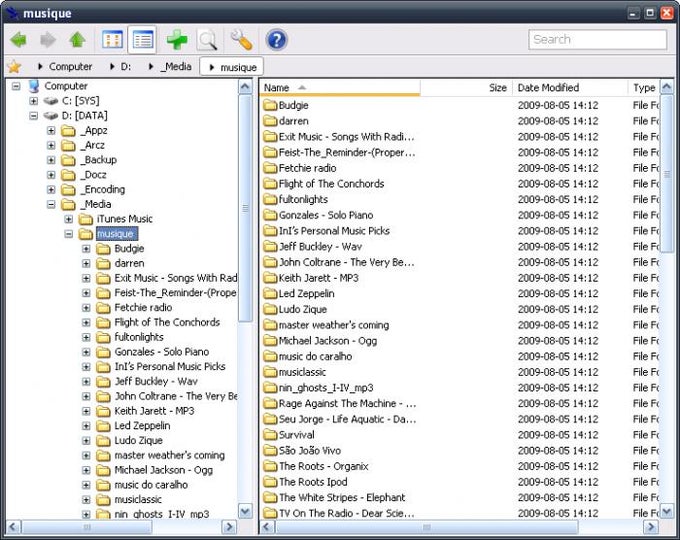Select 'The White Stripes - Elephant' in list
Viewport: 680px width, 540px height.
point(342,497)
